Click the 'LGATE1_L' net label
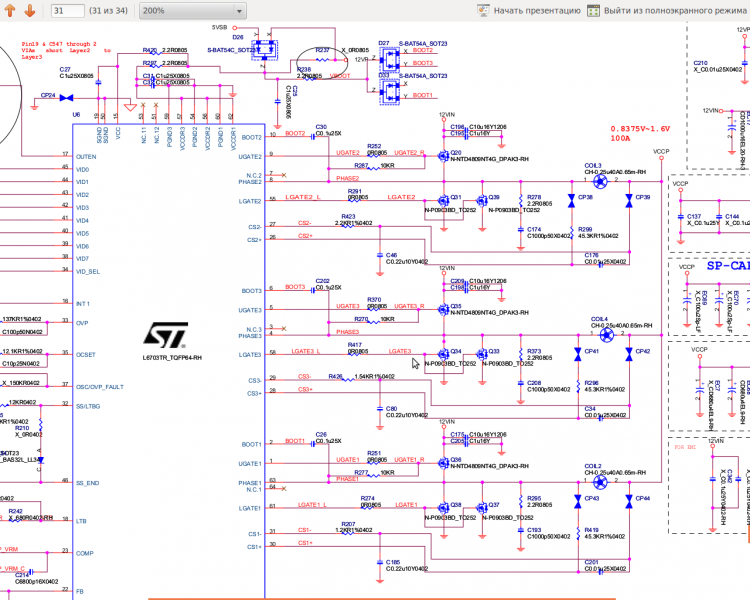Viewport: 750px width, 600px height. click(312, 504)
